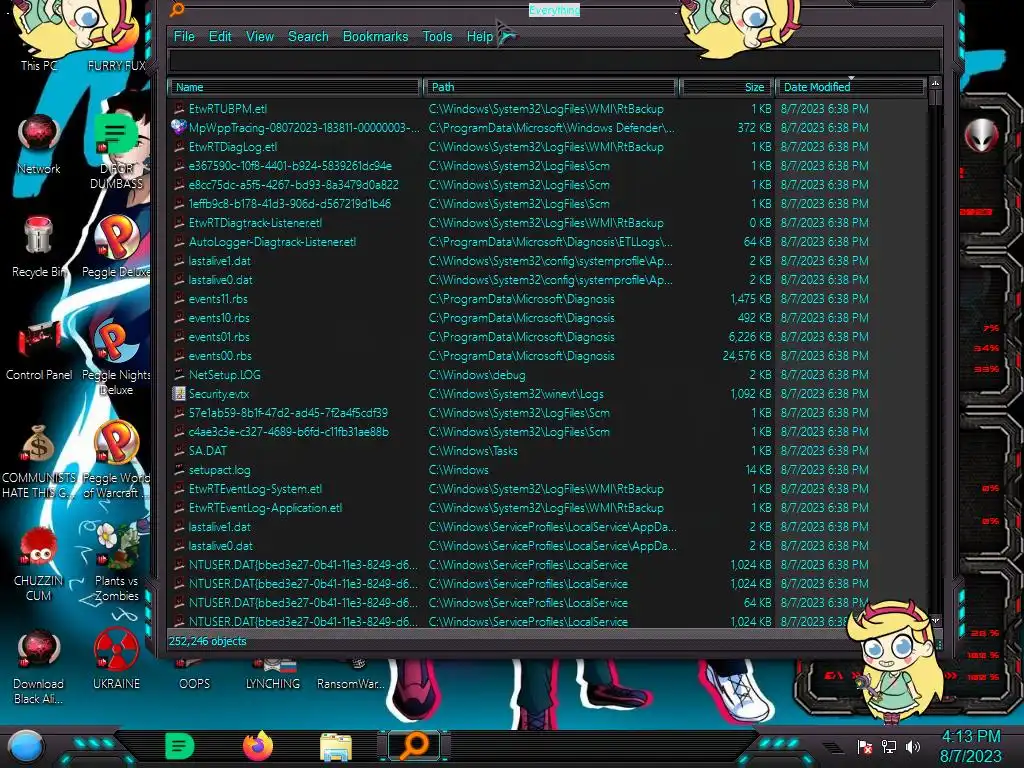Select EtwRTDiagtrack-Listener.etl file
Screen dimensions: 1024x768
[255, 223]
